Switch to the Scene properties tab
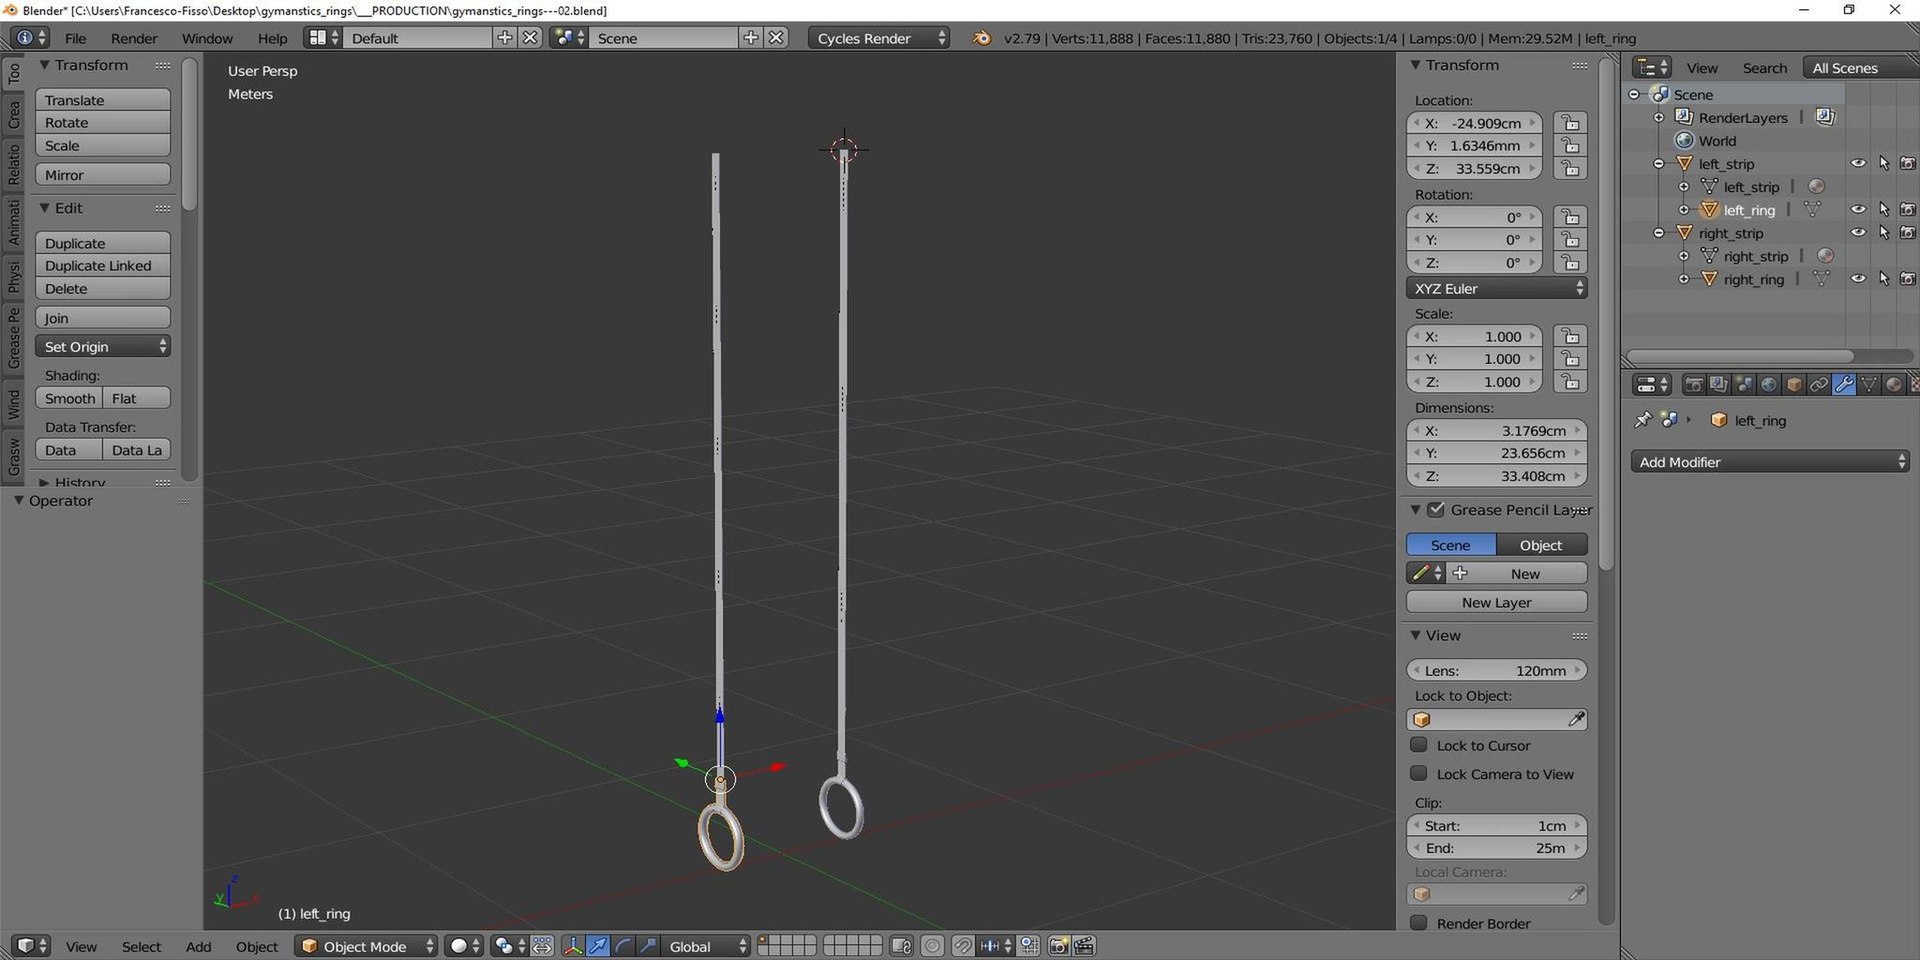The height and width of the screenshot is (960, 1920). [x=1744, y=385]
